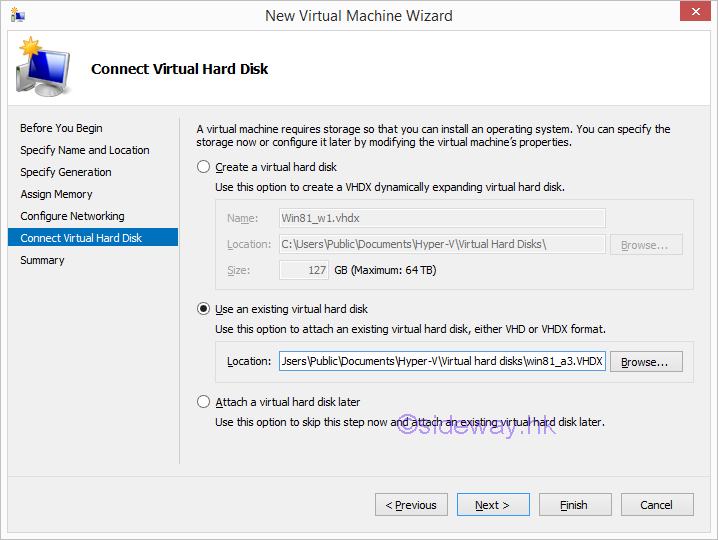Choose Attach a virtual hard disk later
The width and height of the screenshot is (718, 540).
[x=204, y=402]
